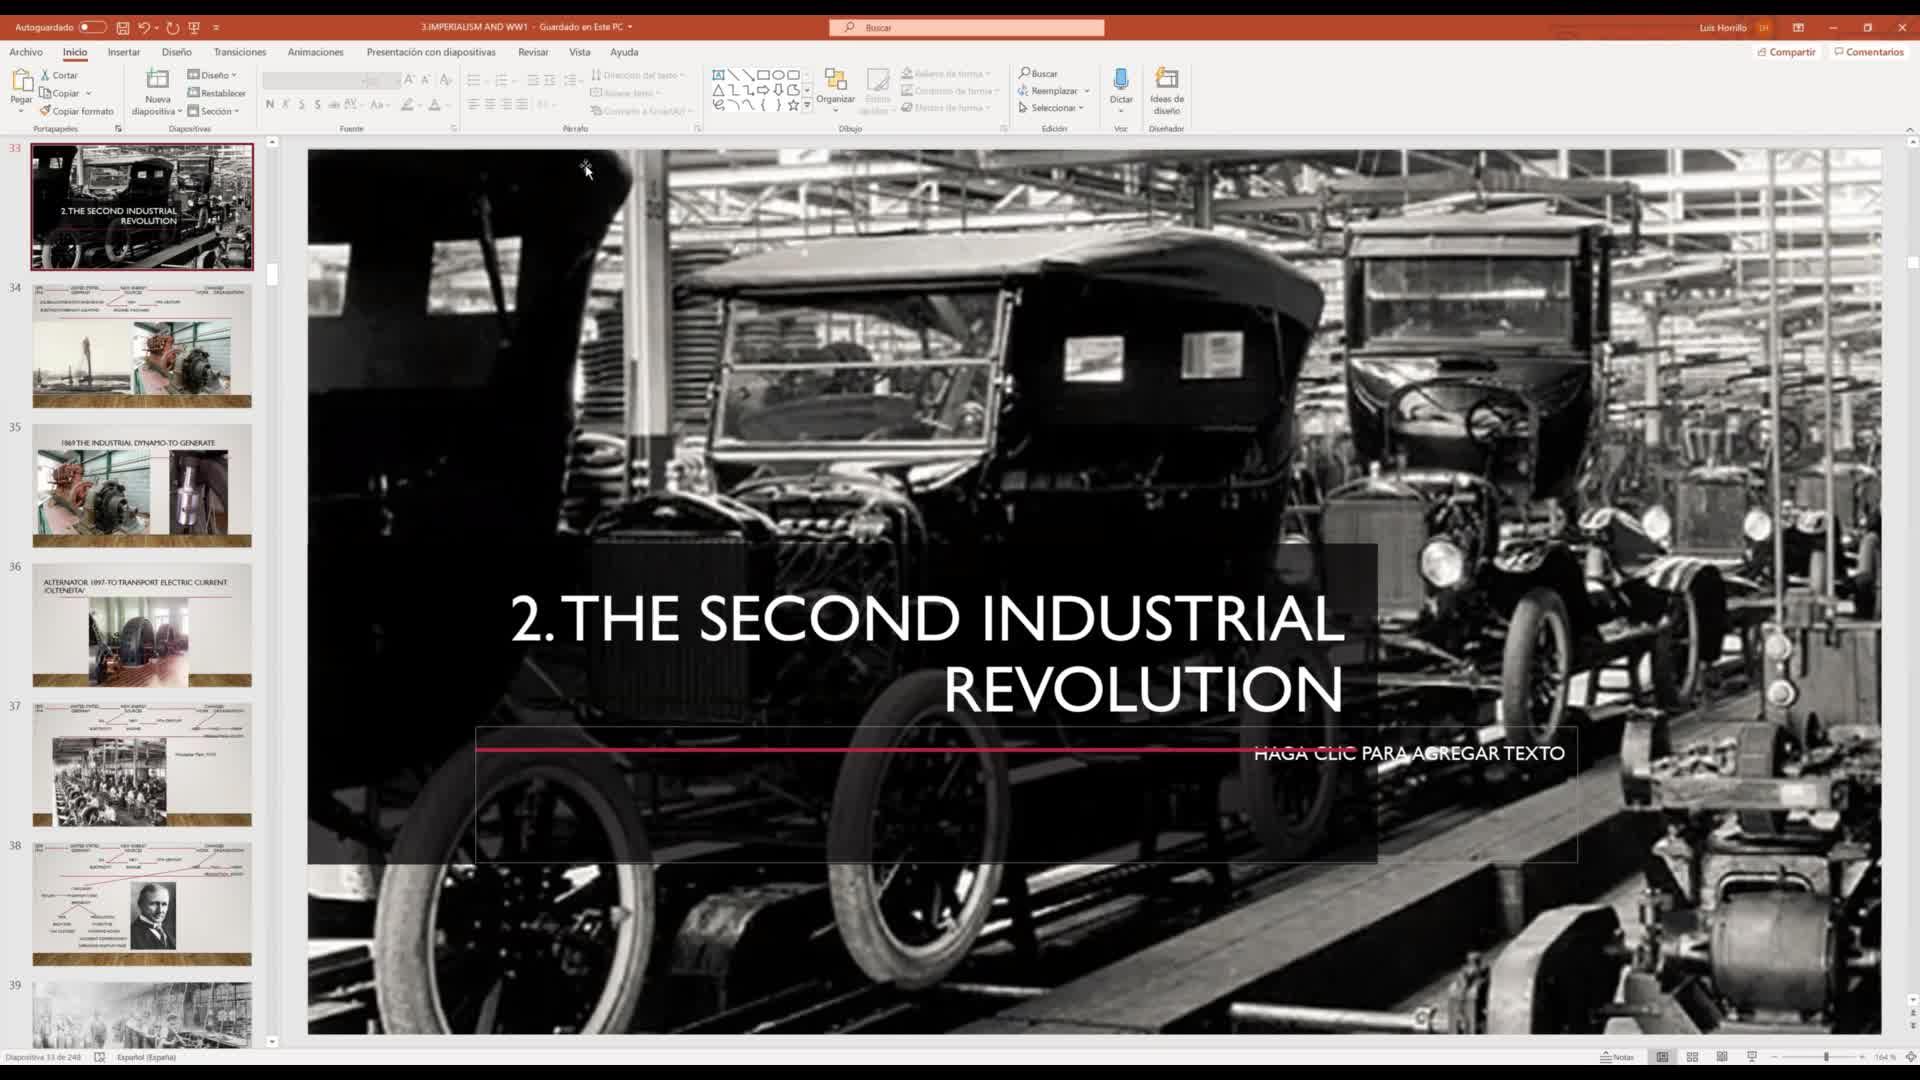Click the Save icon in title bar

[122, 28]
